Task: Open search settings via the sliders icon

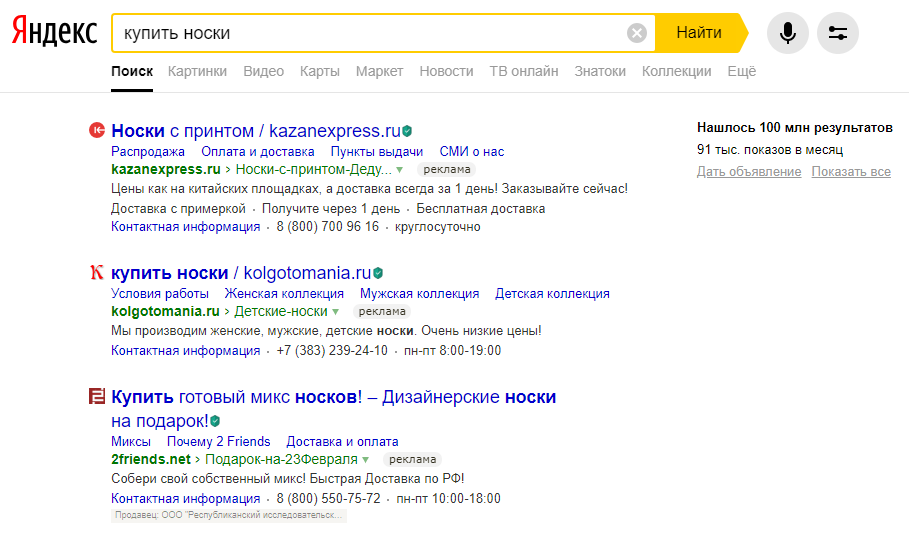Action: [x=838, y=33]
